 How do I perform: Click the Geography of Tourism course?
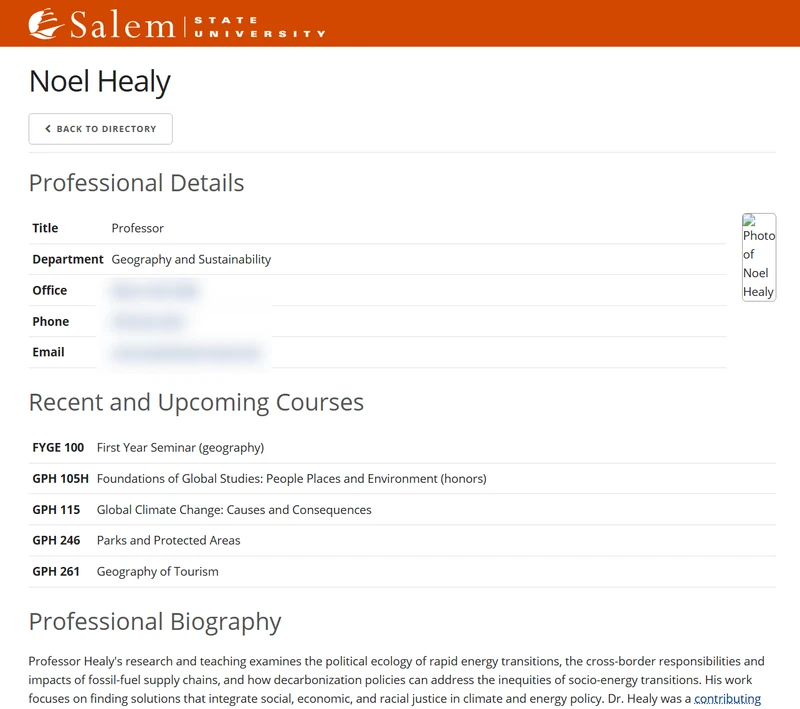tap(157, 572)
